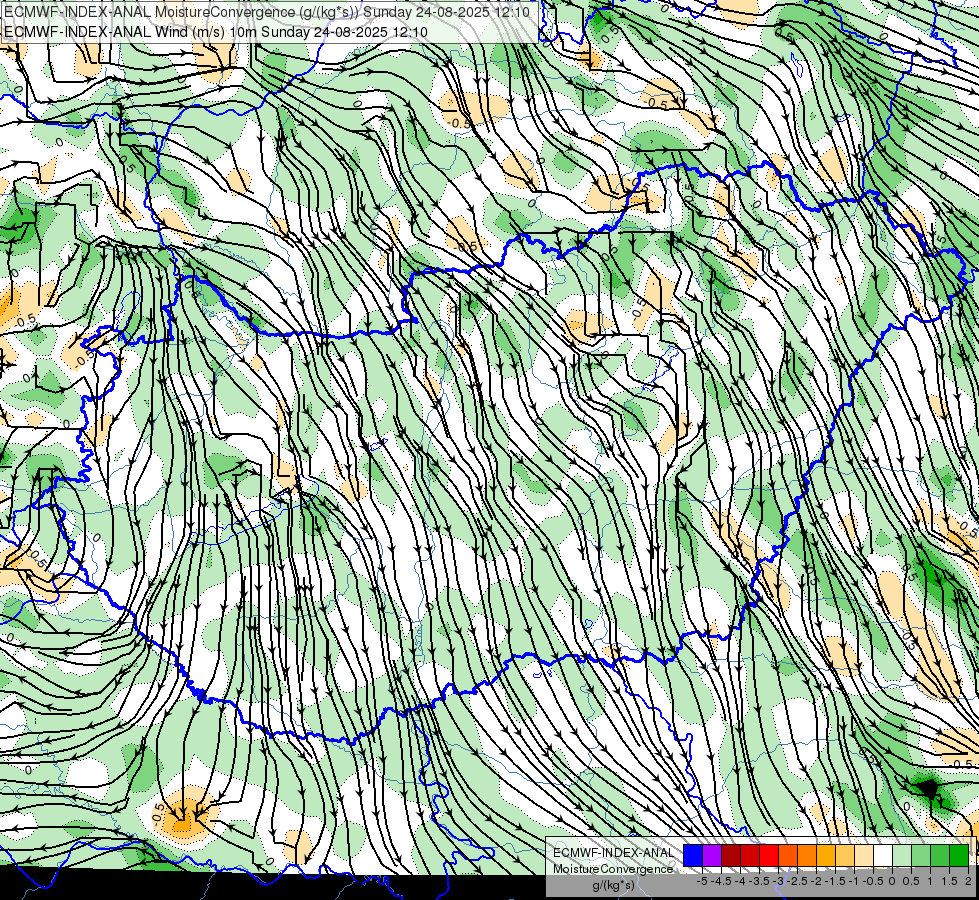Screen dimensions: 979x900
Task: Pick the light green swatch starting at 0.5
Action: pyautogui.click(x=921, y=855)
